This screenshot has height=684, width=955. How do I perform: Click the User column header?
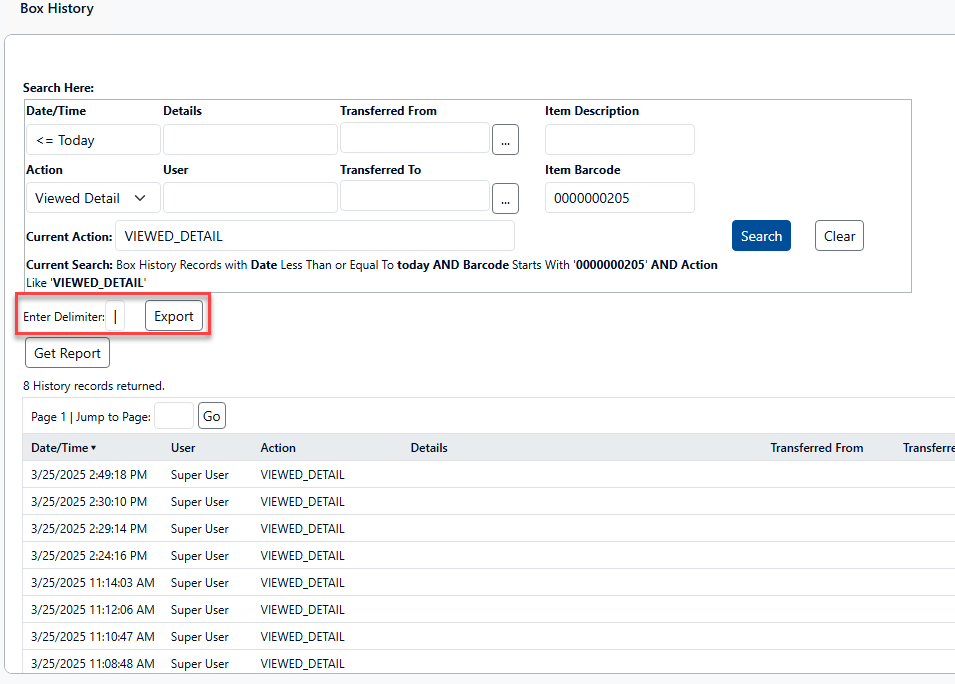pyautogui.click(x=183, y=448)
